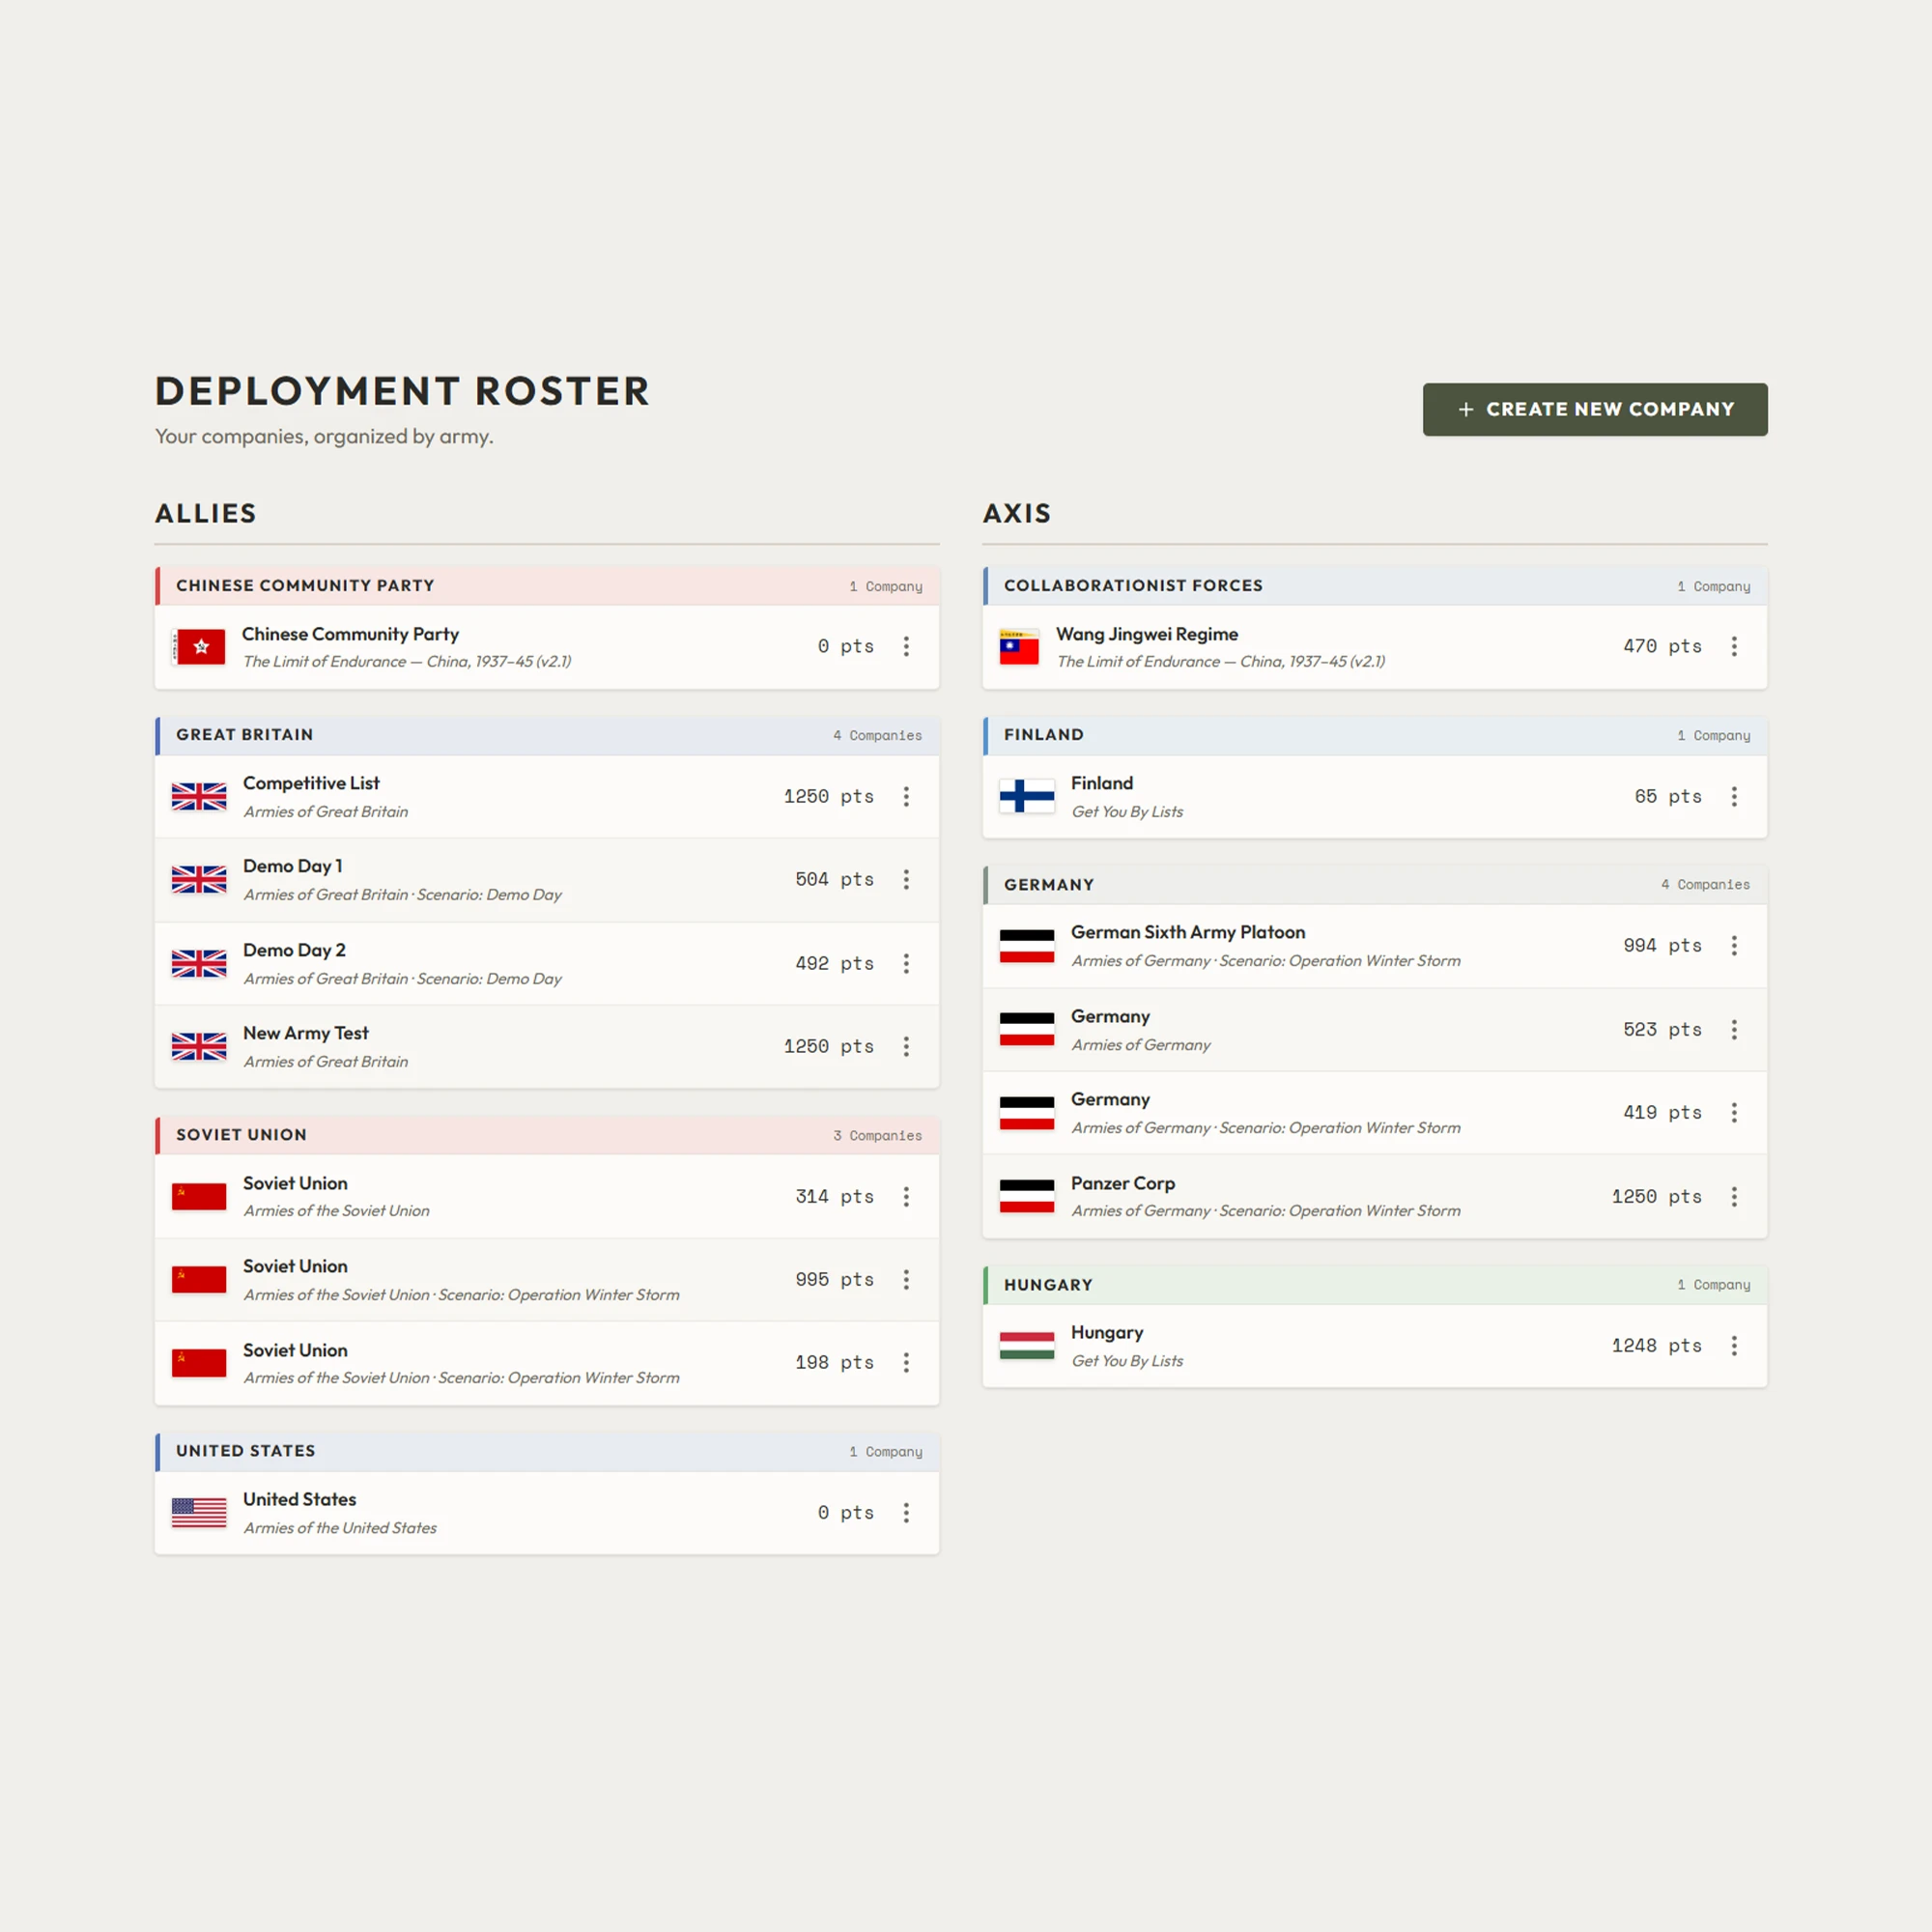Open options menu for Panzer Corp

click(x=1734, y=1197)
